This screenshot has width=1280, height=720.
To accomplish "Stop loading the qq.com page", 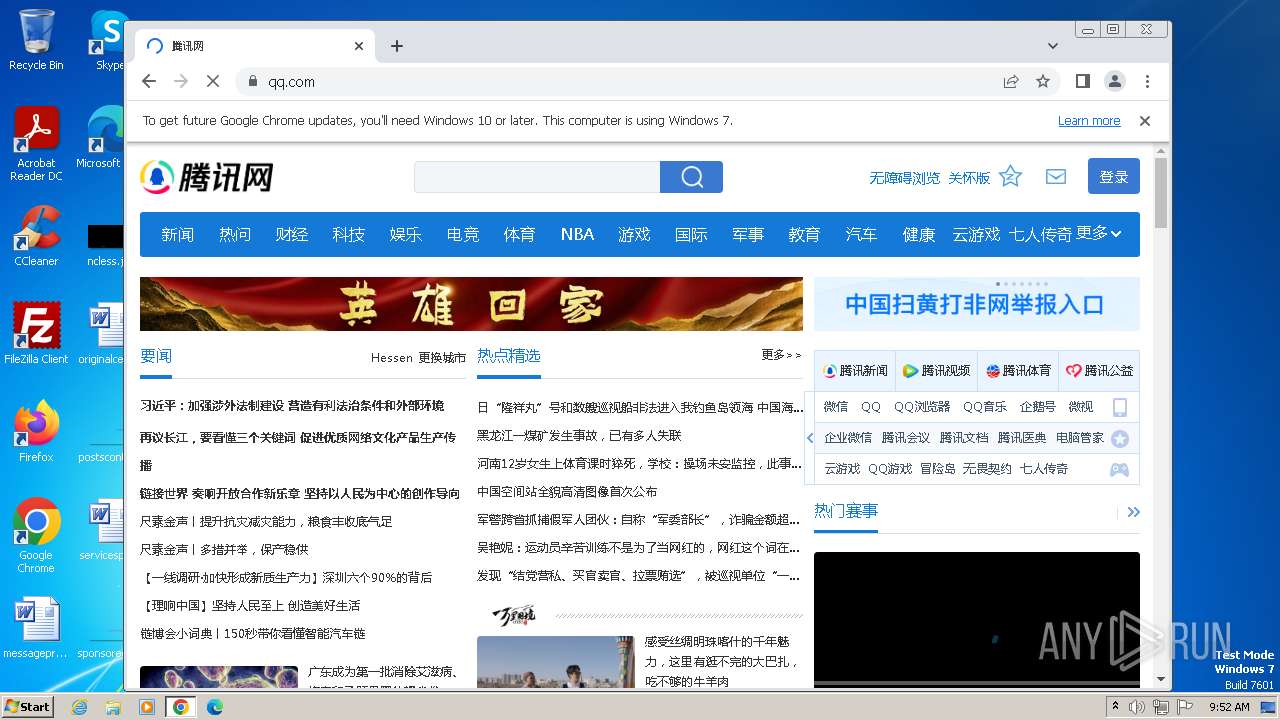I will (213, 81).
